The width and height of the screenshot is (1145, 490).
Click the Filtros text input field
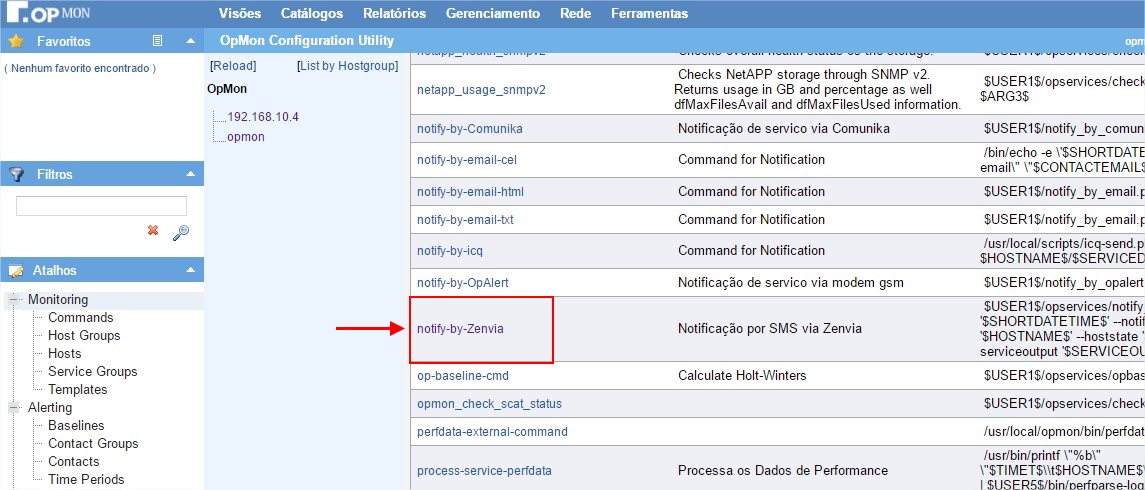(x=101, y=206)
